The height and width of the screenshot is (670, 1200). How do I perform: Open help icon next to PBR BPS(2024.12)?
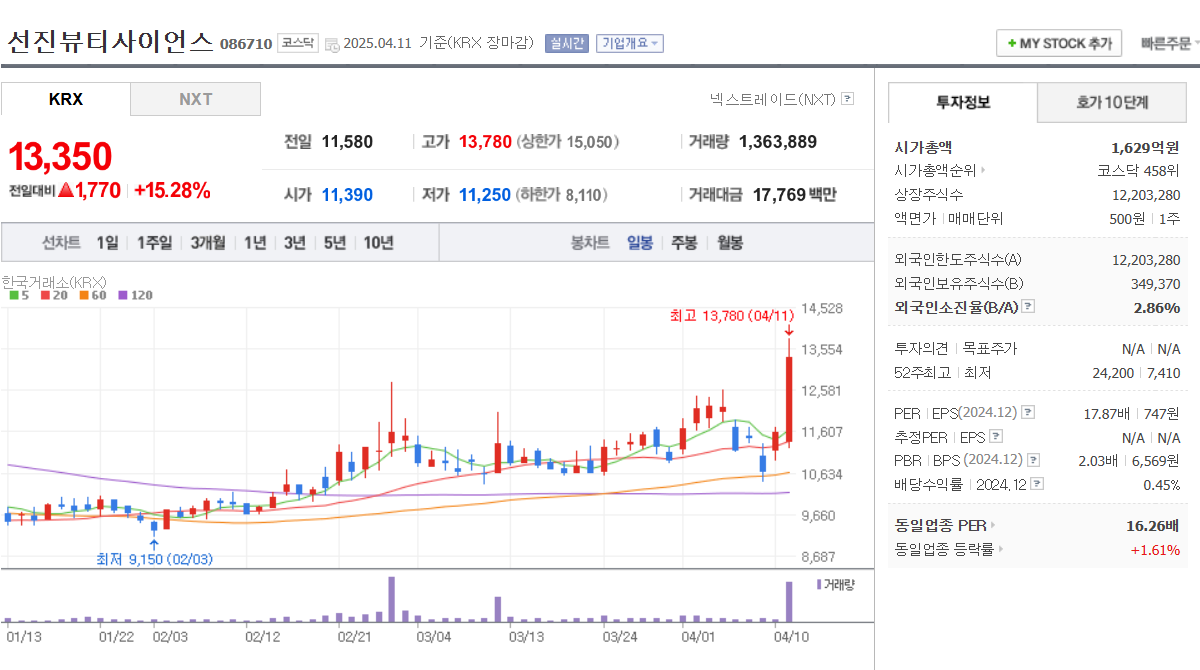pos(1033,460)
